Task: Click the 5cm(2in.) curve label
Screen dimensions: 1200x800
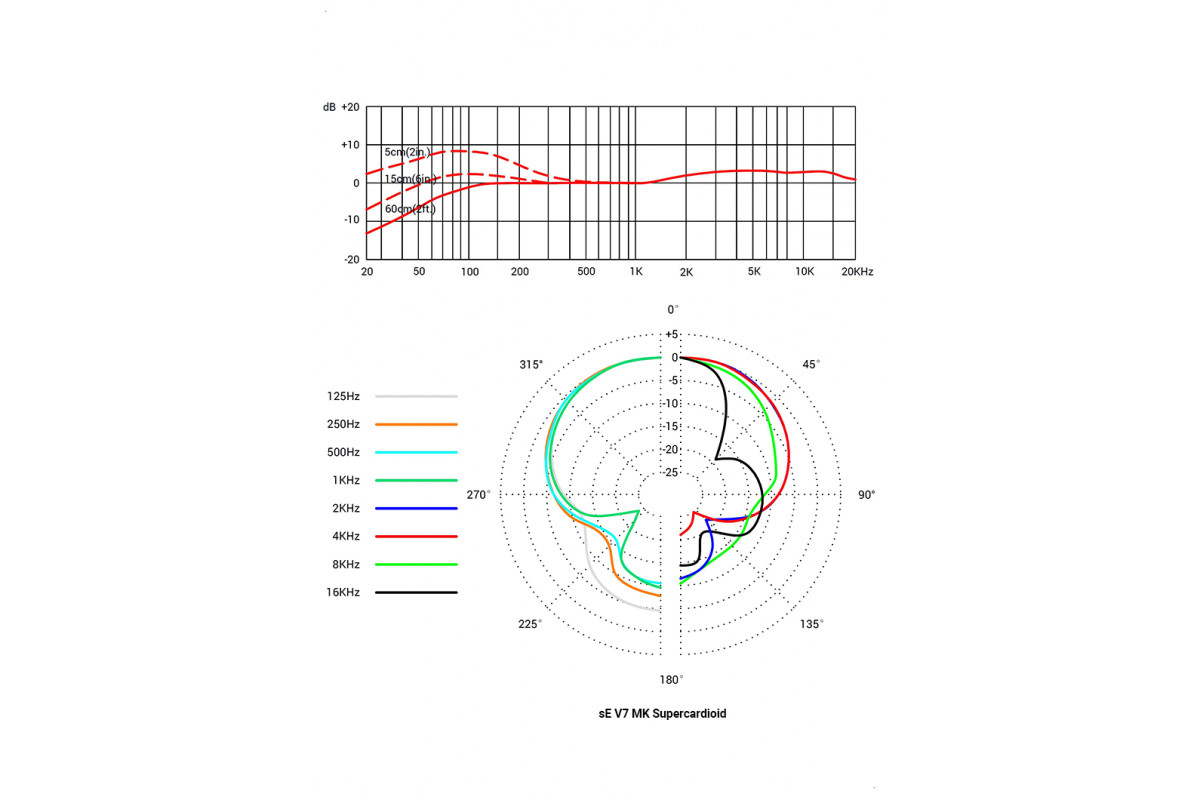Action: coord(409,152)
